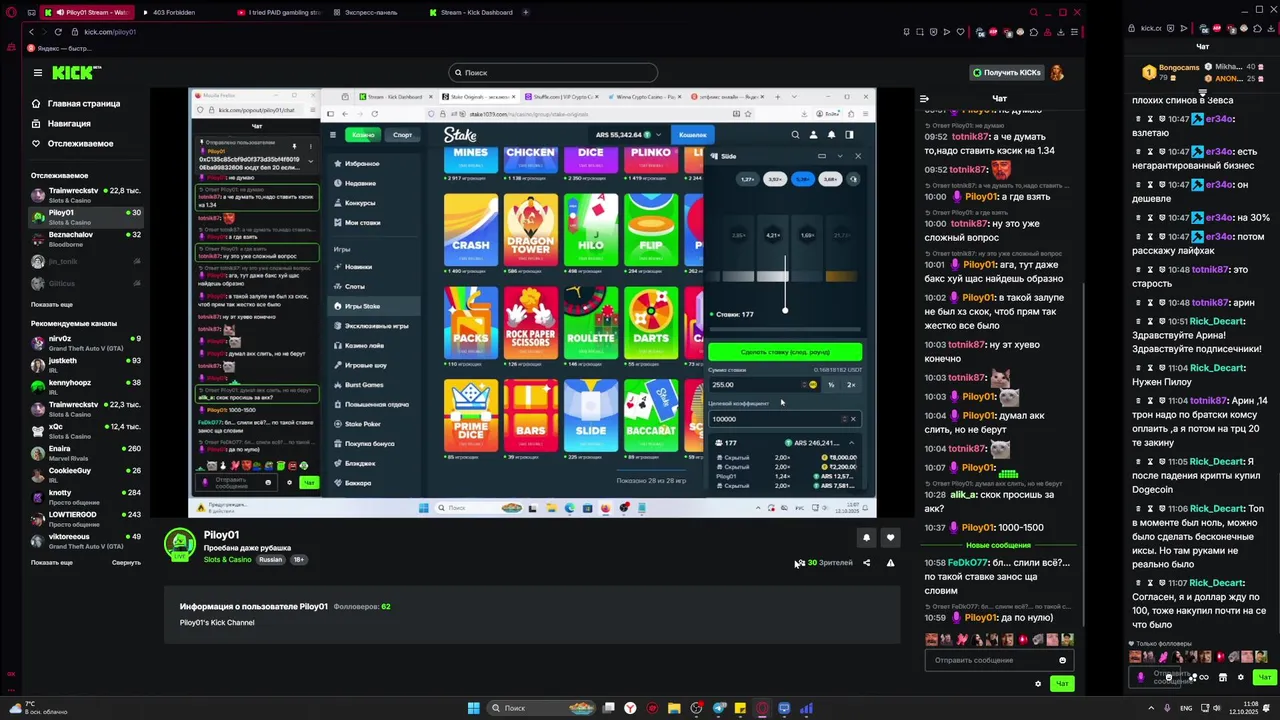Click the store icon in popout chat
1280x720 pixels.
(1222, 677)
